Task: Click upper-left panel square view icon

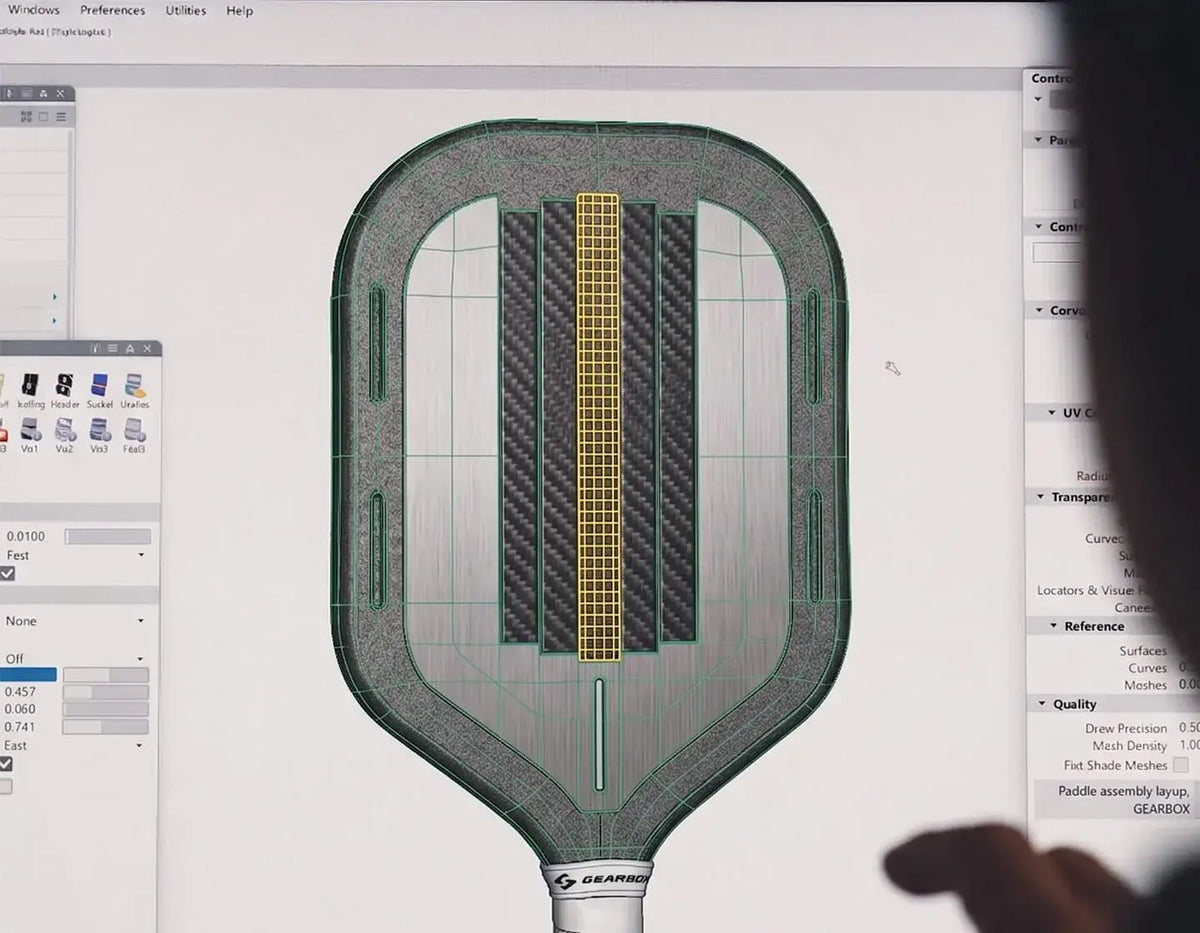Action: pos(44,117)
